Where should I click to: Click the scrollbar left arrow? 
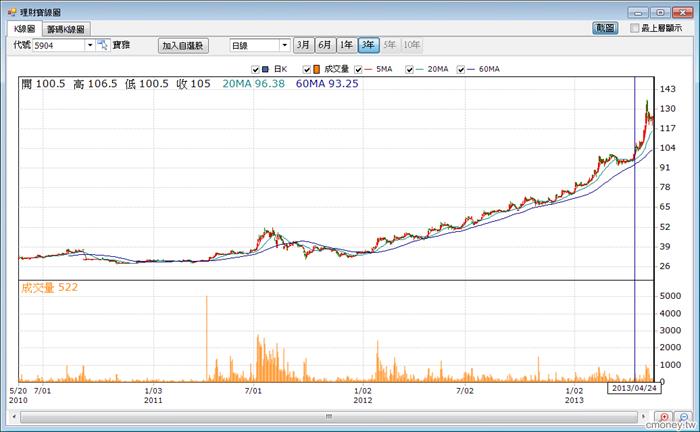(x=14, y=417)
